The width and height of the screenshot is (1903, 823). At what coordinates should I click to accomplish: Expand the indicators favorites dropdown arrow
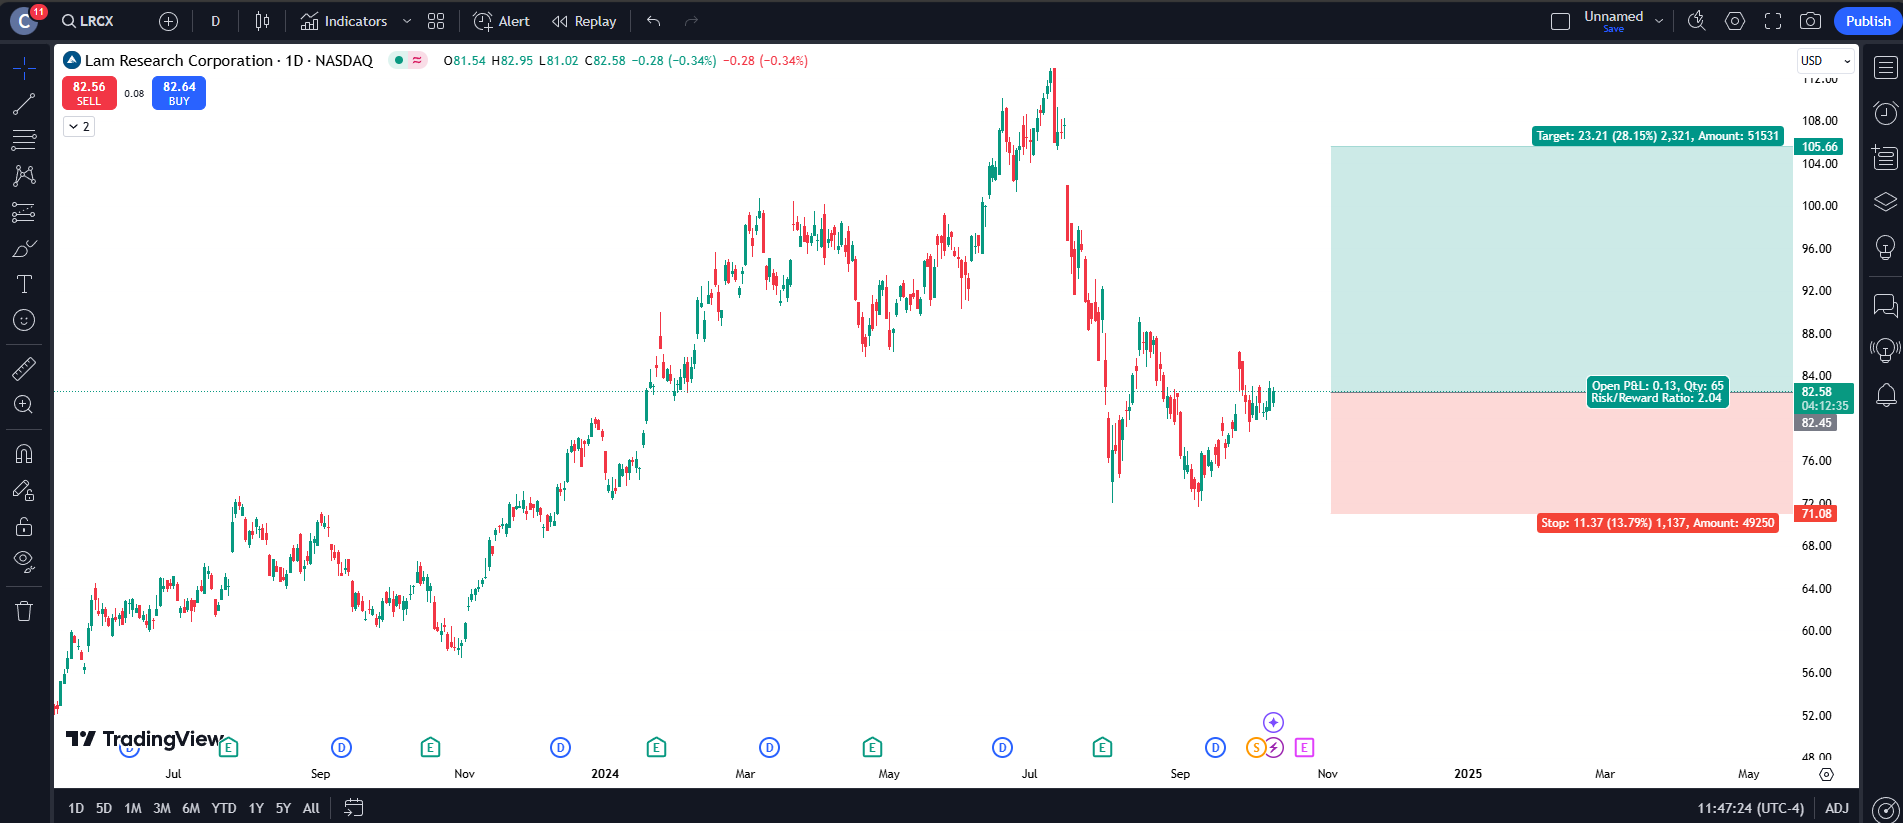coord(407,21)
